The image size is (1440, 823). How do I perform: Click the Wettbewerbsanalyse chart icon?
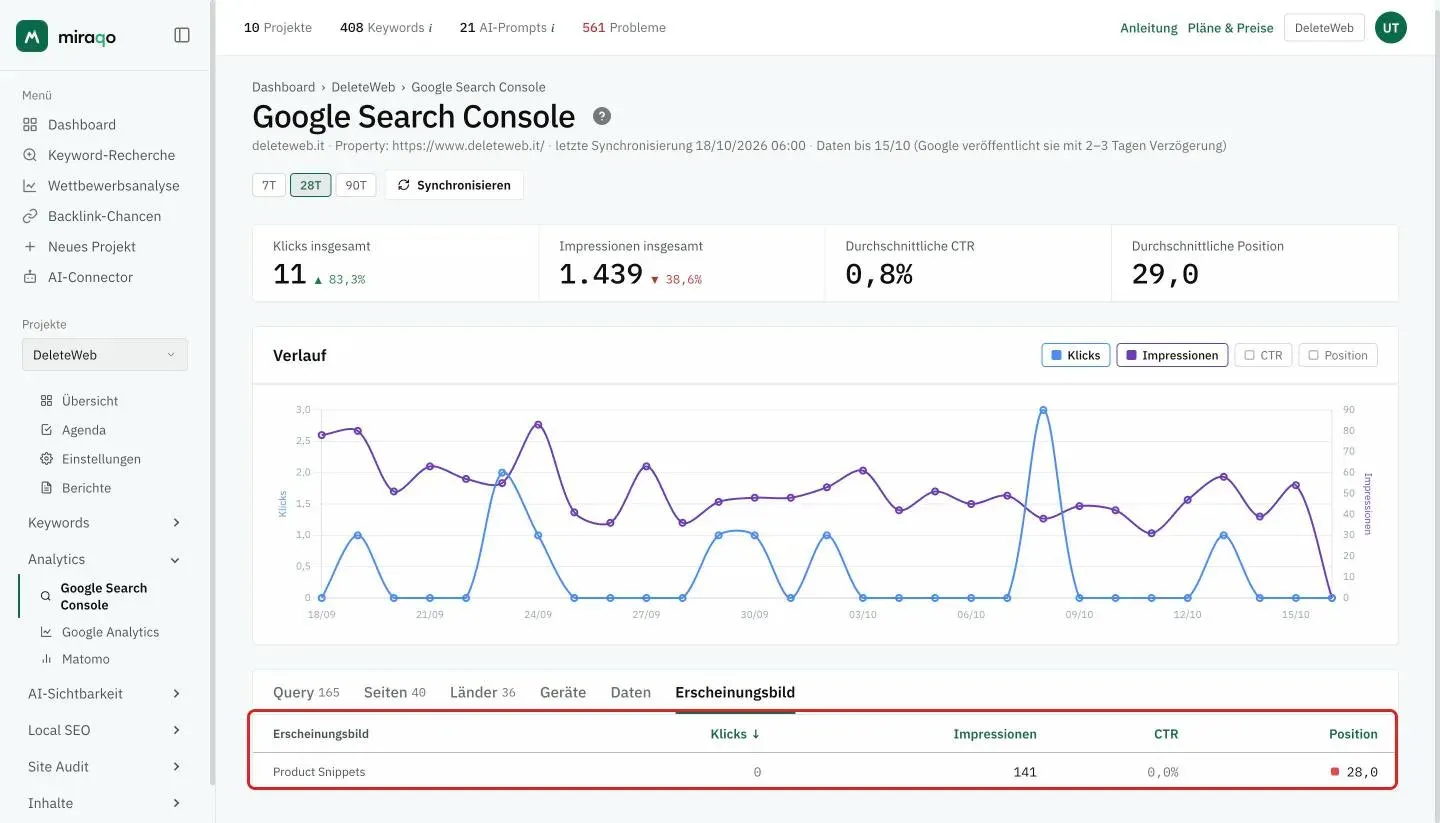click(x=29, y=186)
